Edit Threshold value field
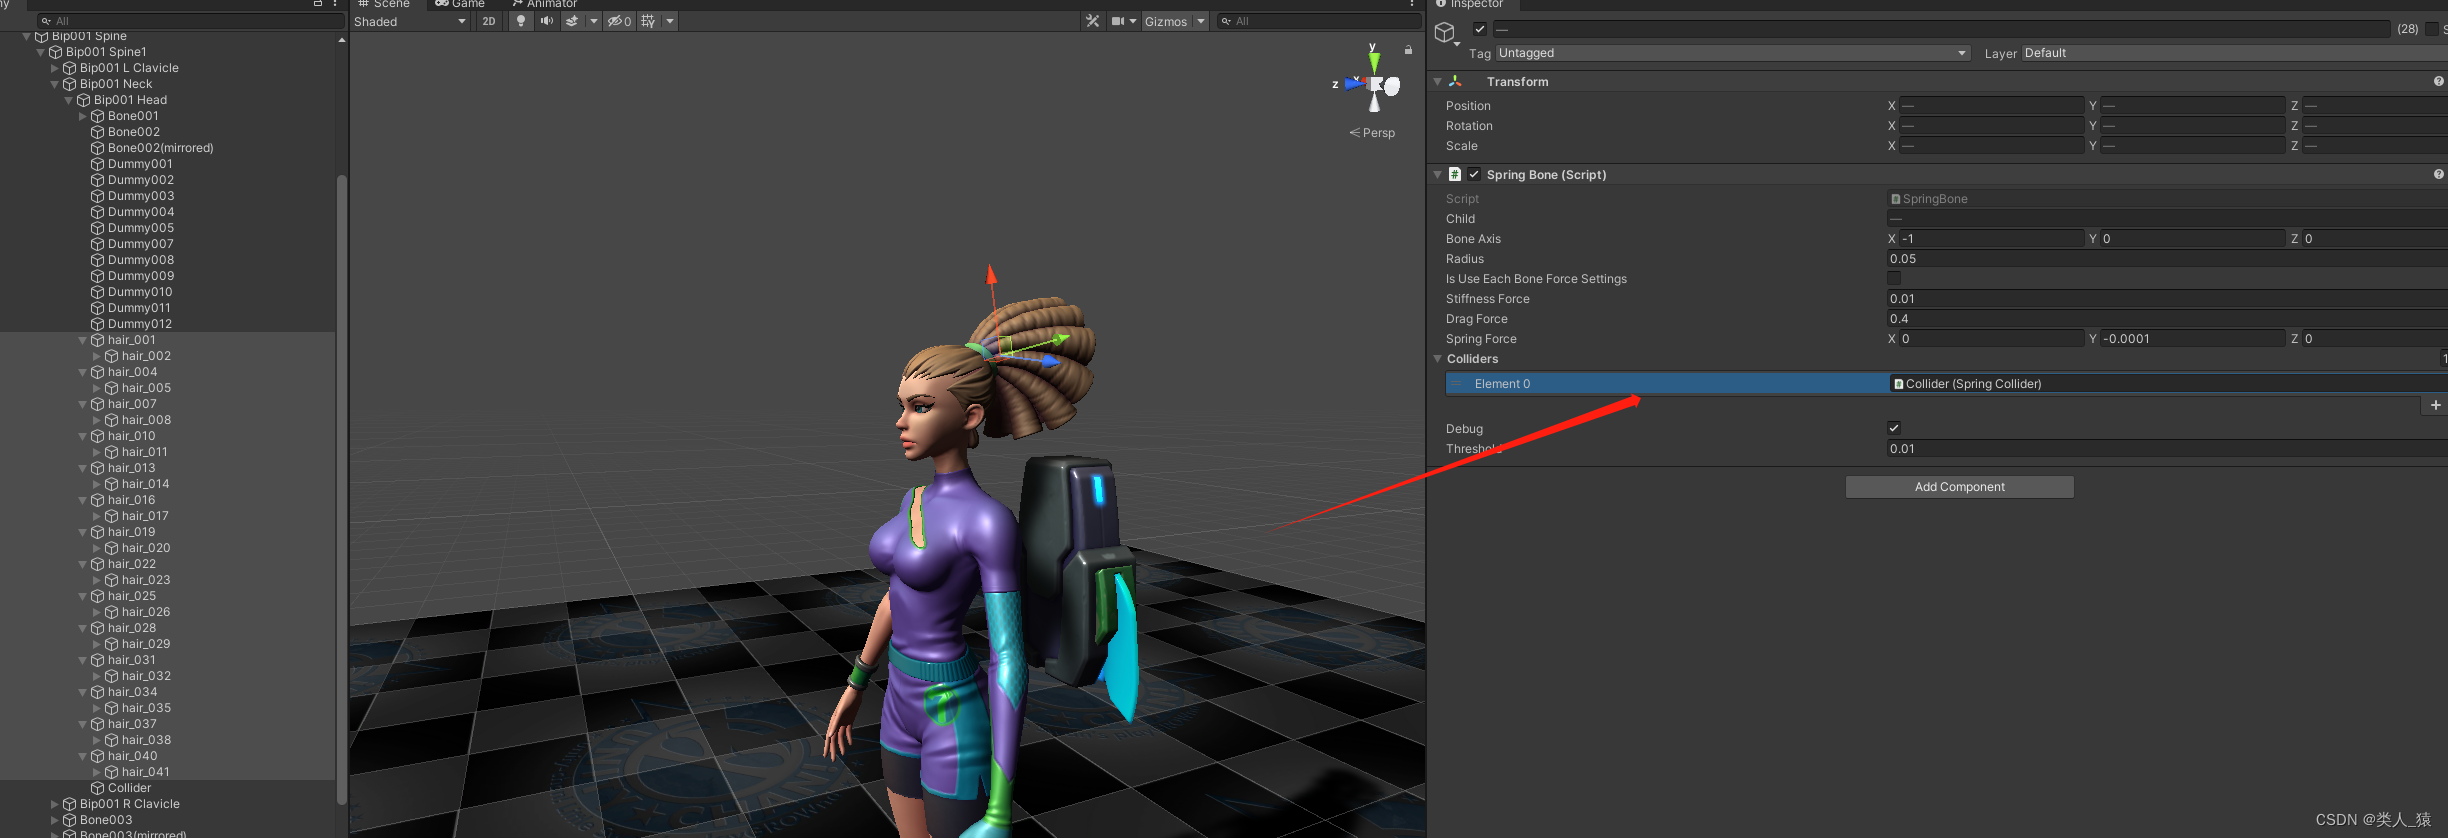 click(2167, 449)
